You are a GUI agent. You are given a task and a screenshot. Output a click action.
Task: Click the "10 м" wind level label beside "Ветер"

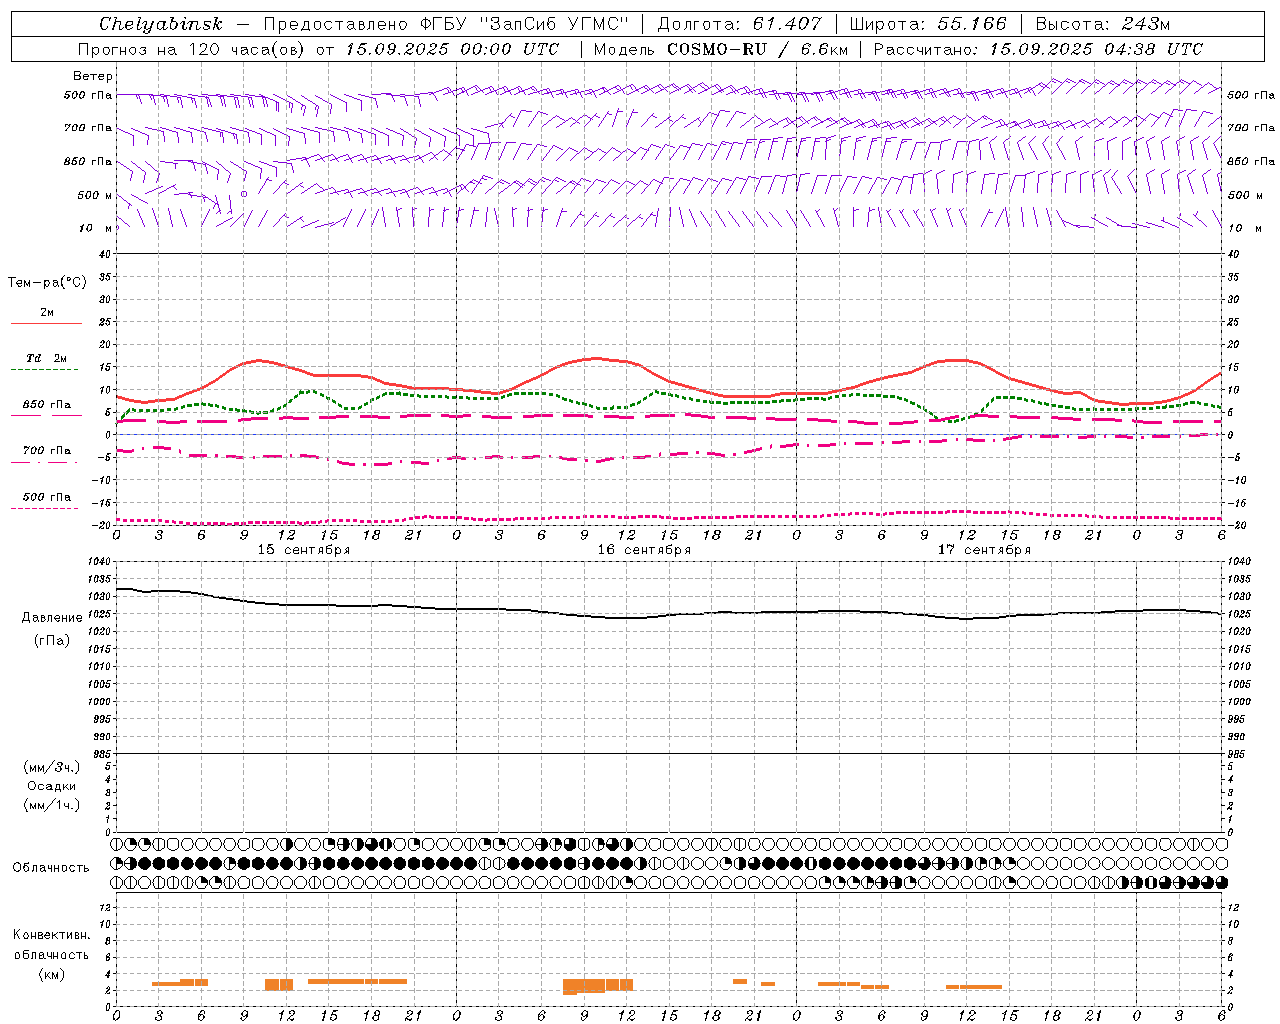(x=95, y=228)
